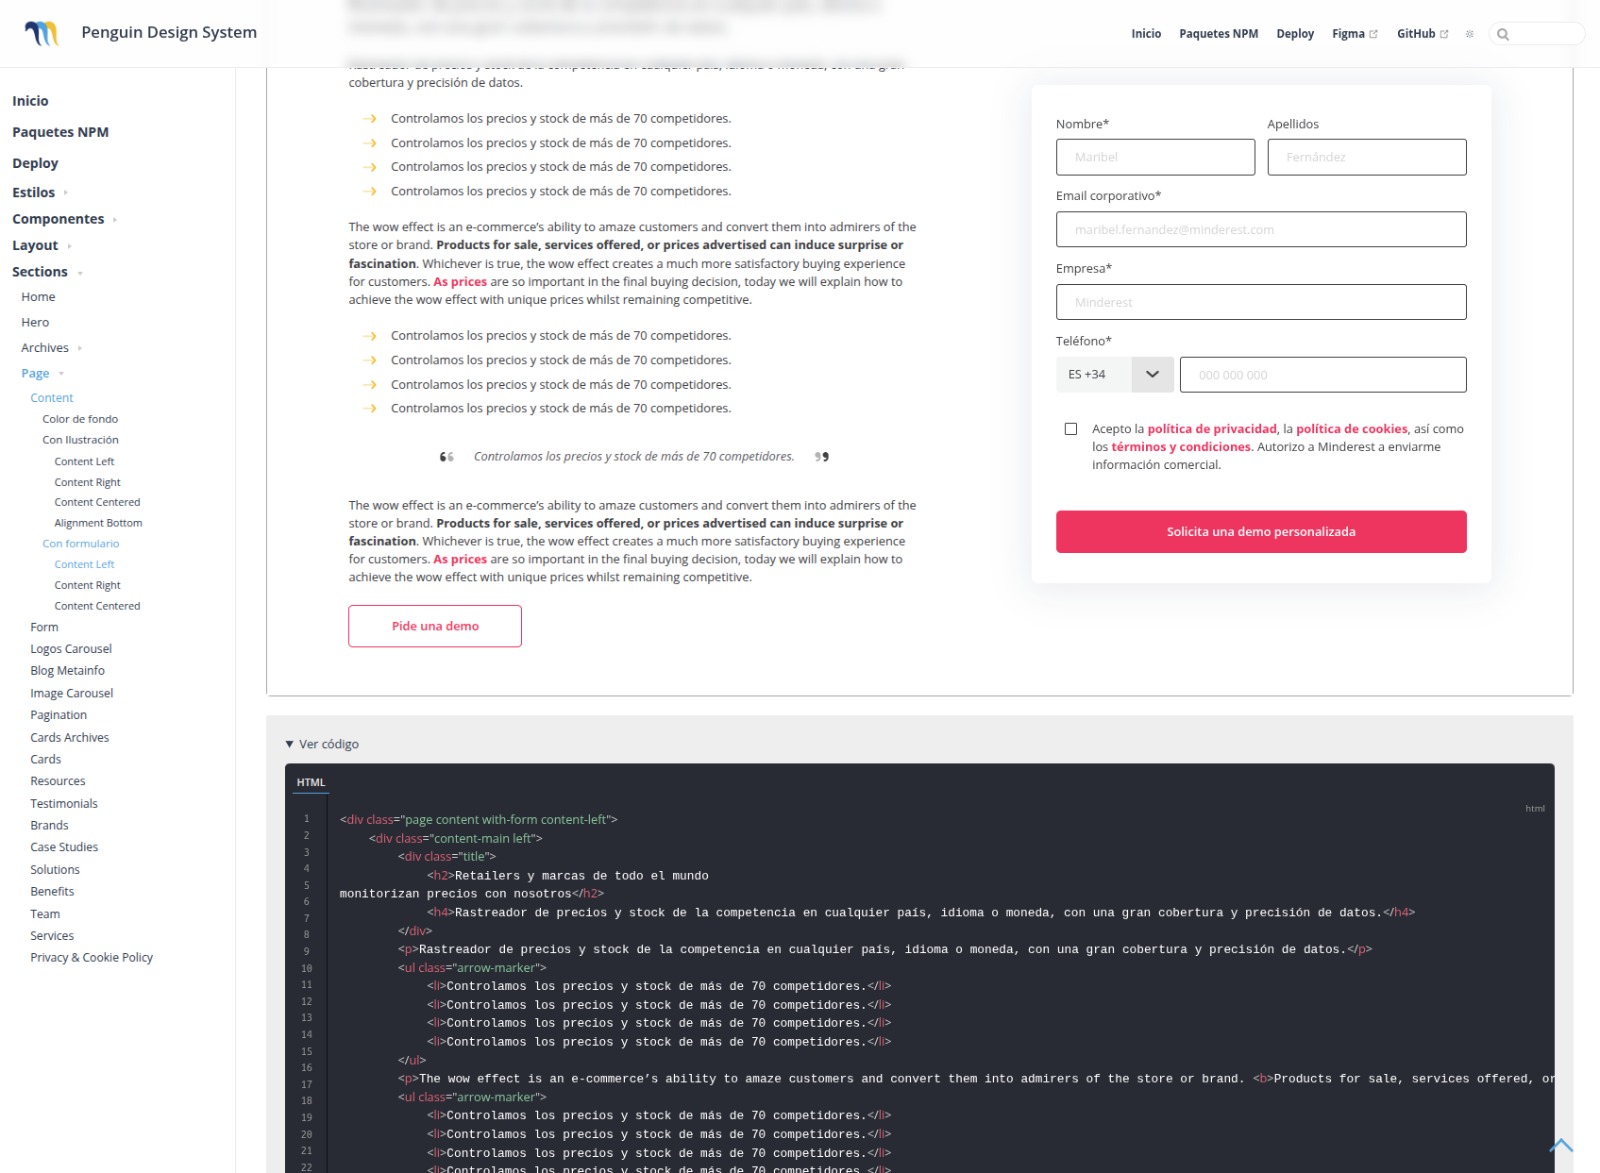Viewport: 1600px width, 1173px height.
Task: Click the external link icon beside GitHub
Action: pos(1443,34)
